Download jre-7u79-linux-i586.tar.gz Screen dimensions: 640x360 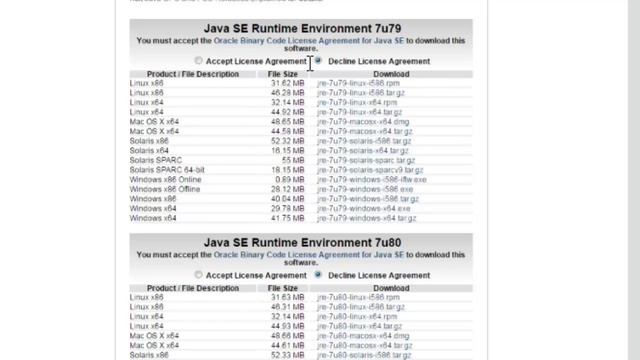tap(361, 93)
